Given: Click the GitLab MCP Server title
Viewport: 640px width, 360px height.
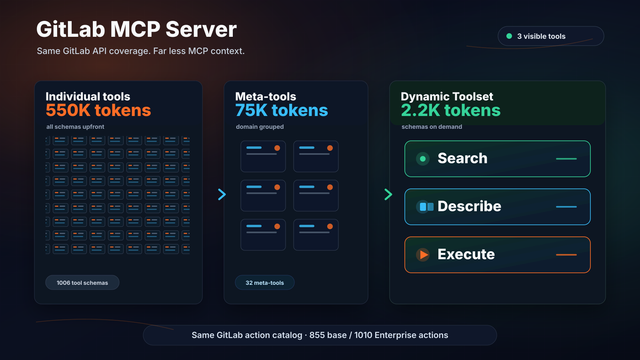Looking at the screenshot, I should pos(136,29).
